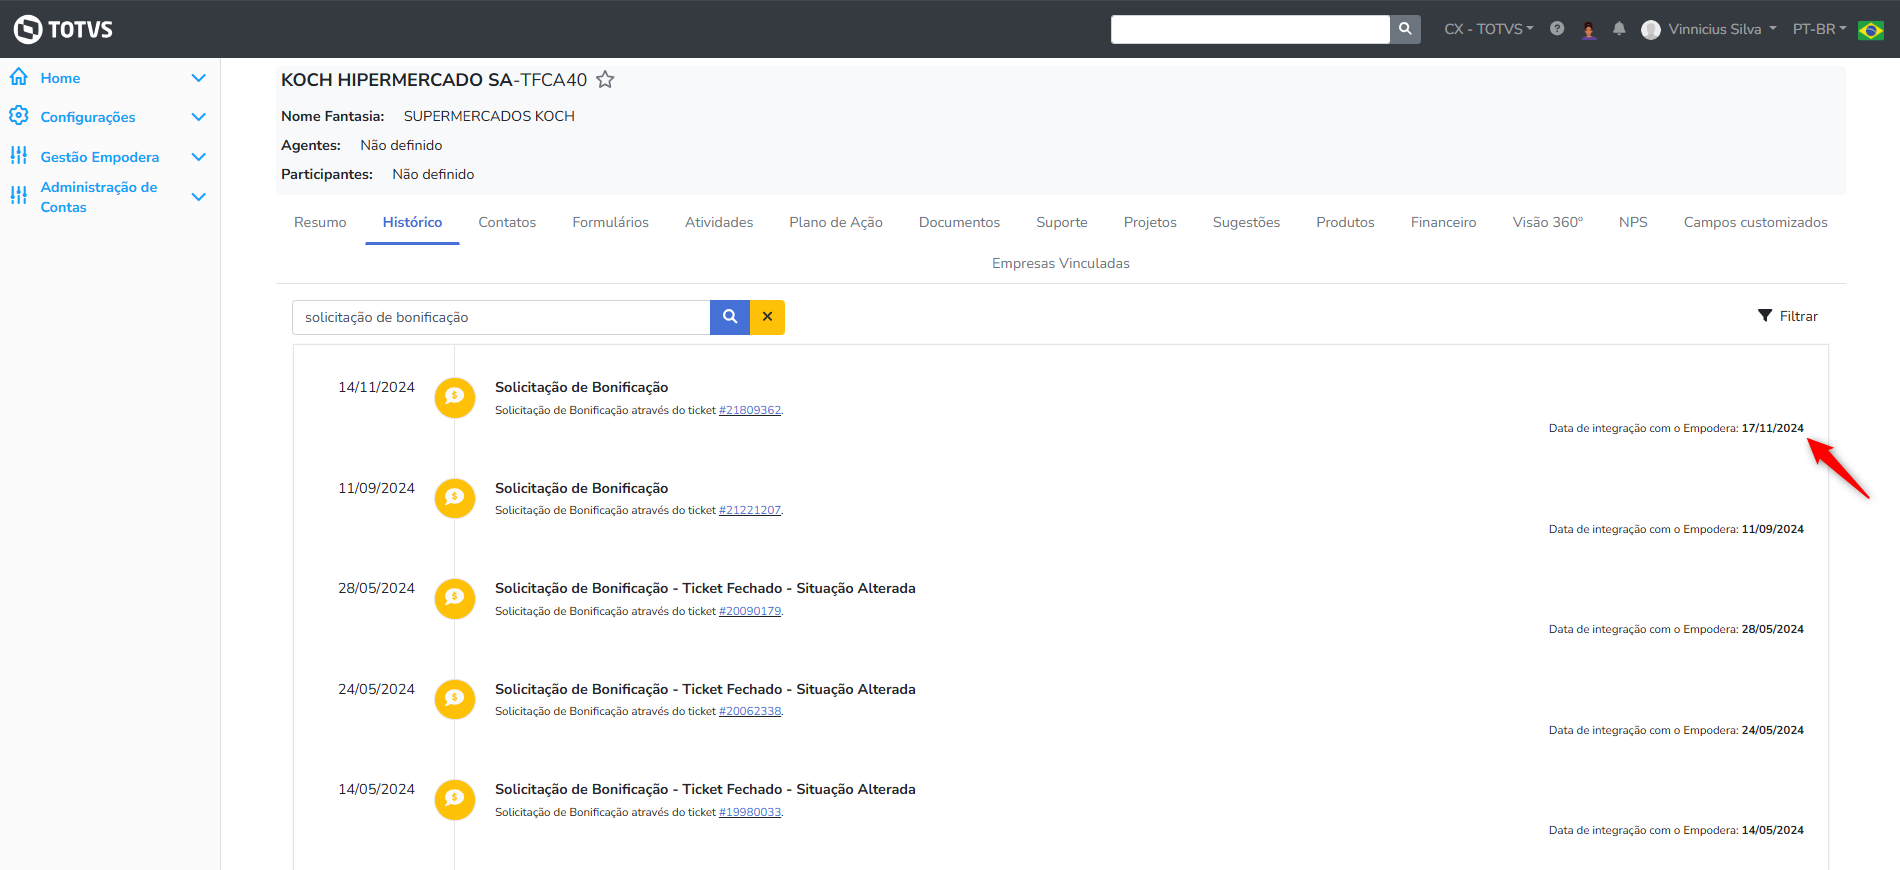The width and height of the screenshot is (1900, 870).
Task: Click the history search field with 'solicitação de bonificação'
Action: [501, 317]
